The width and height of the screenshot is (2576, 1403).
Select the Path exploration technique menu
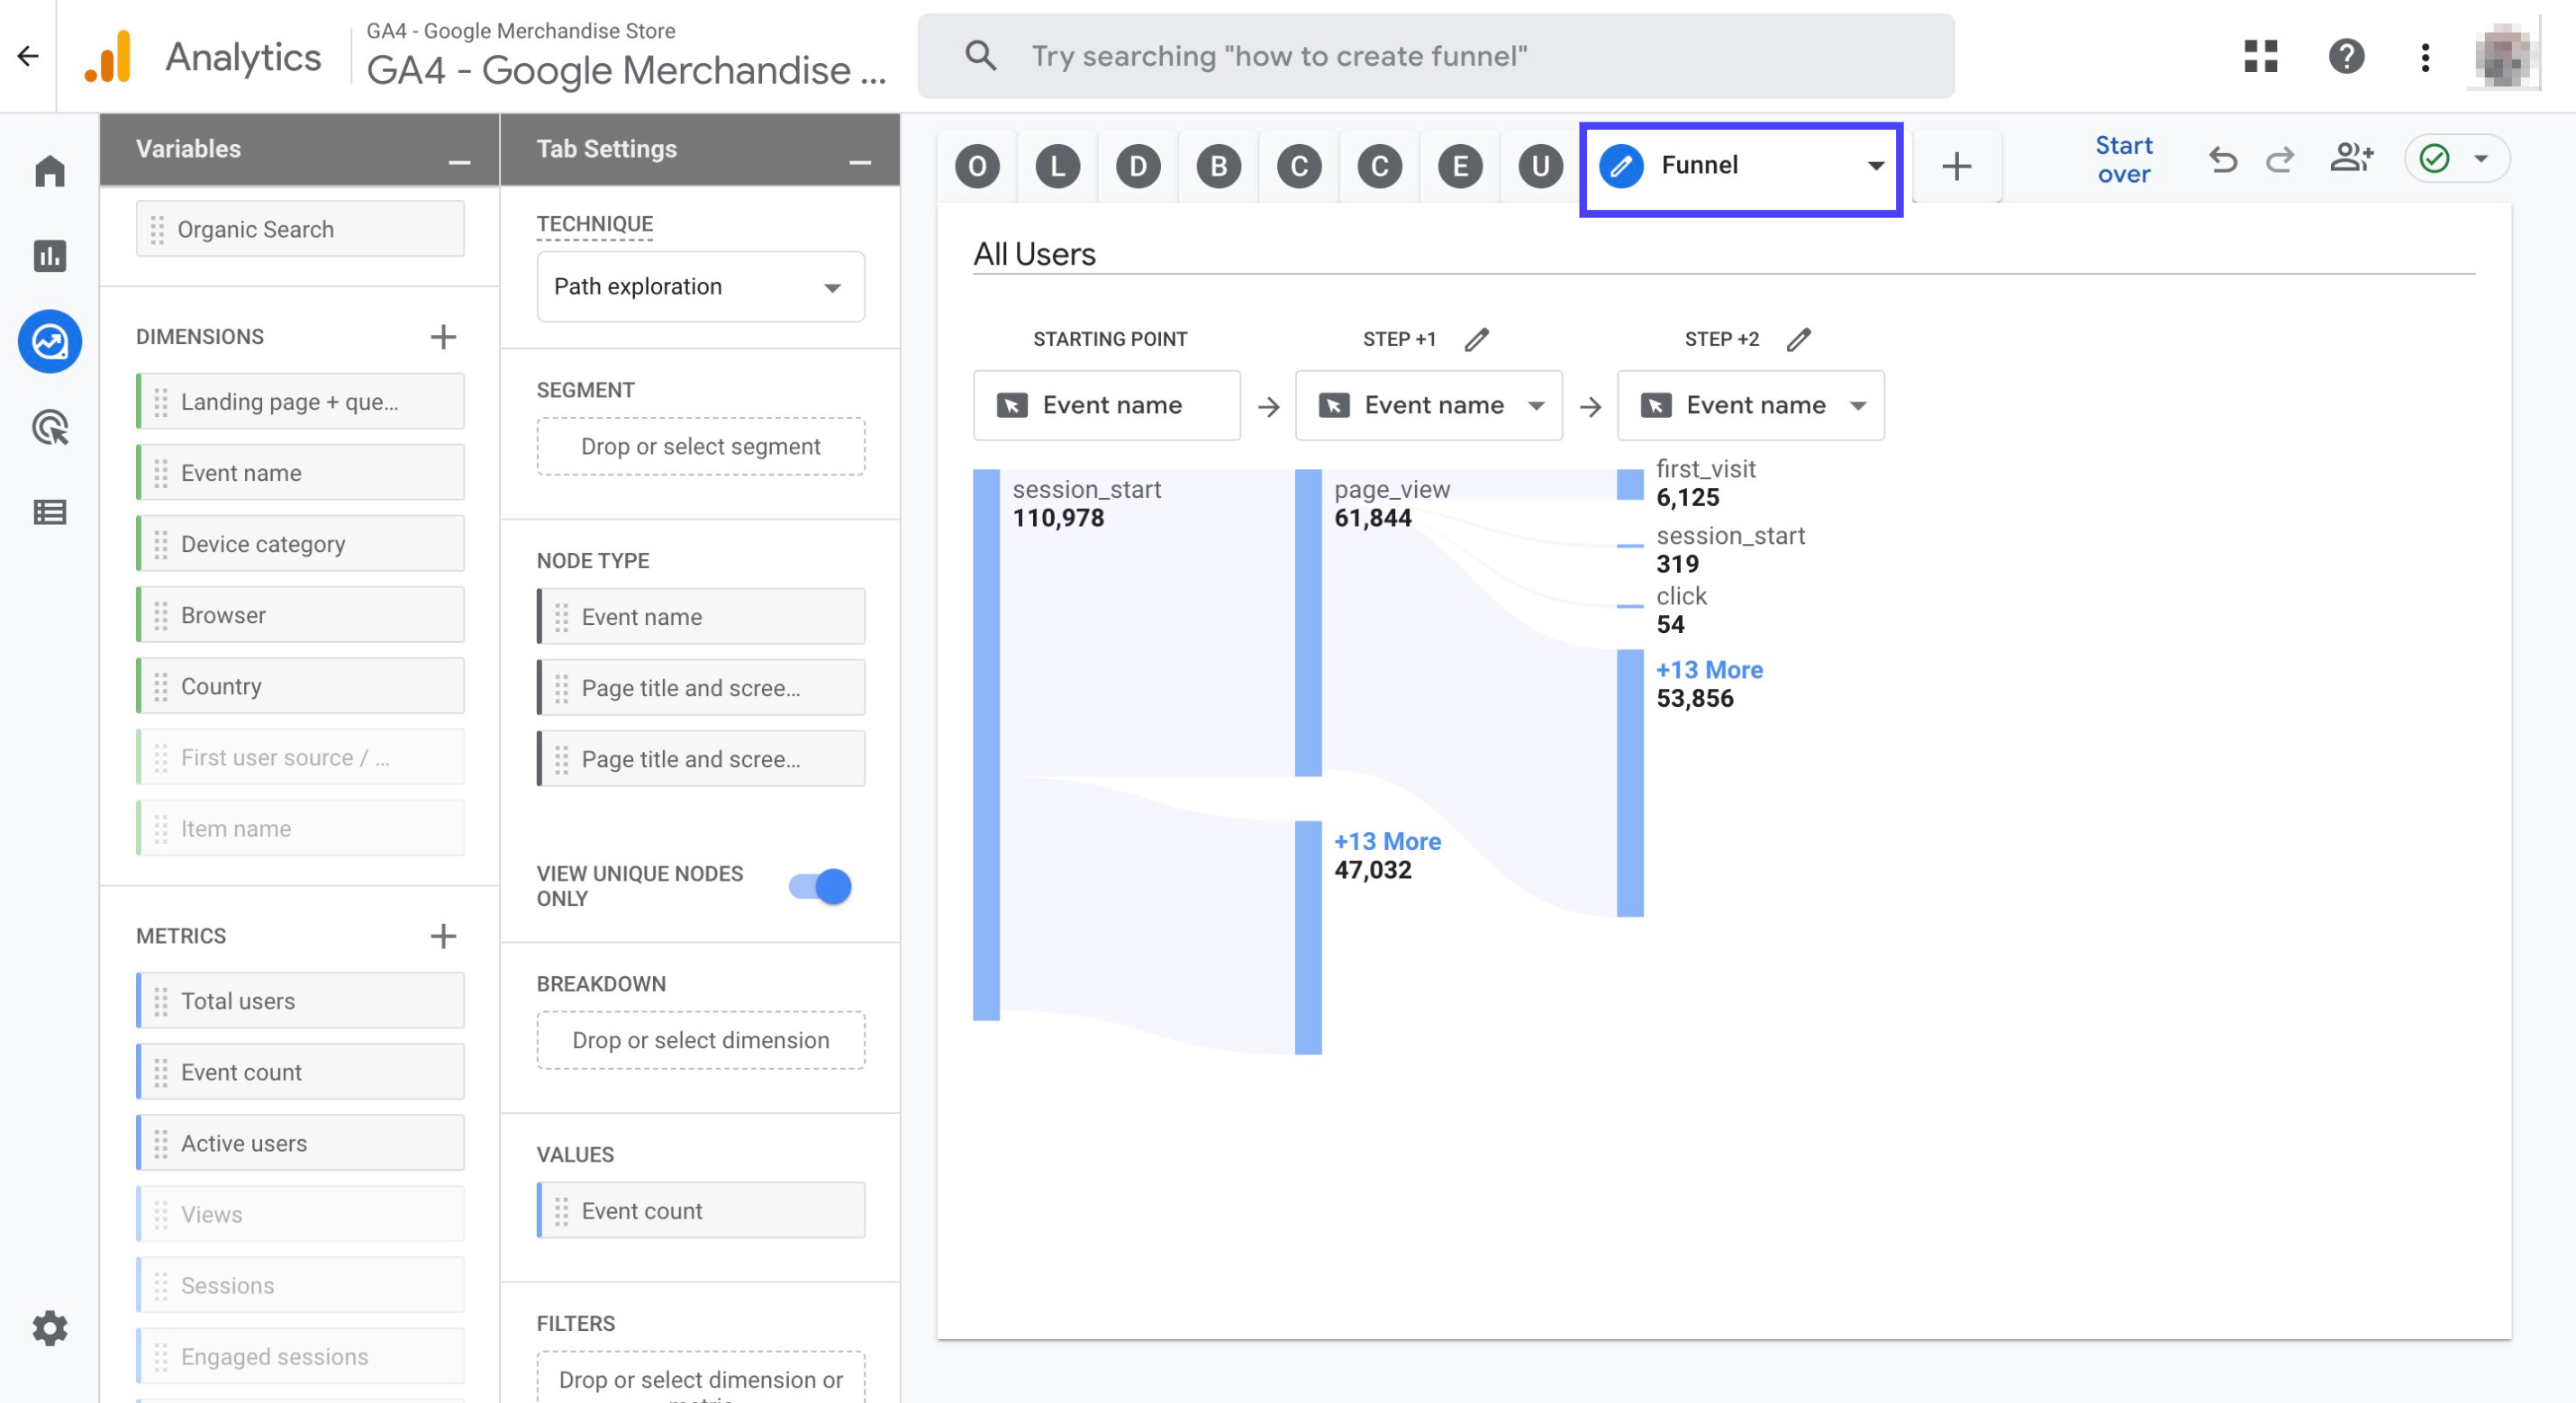[x=698, y=285]
